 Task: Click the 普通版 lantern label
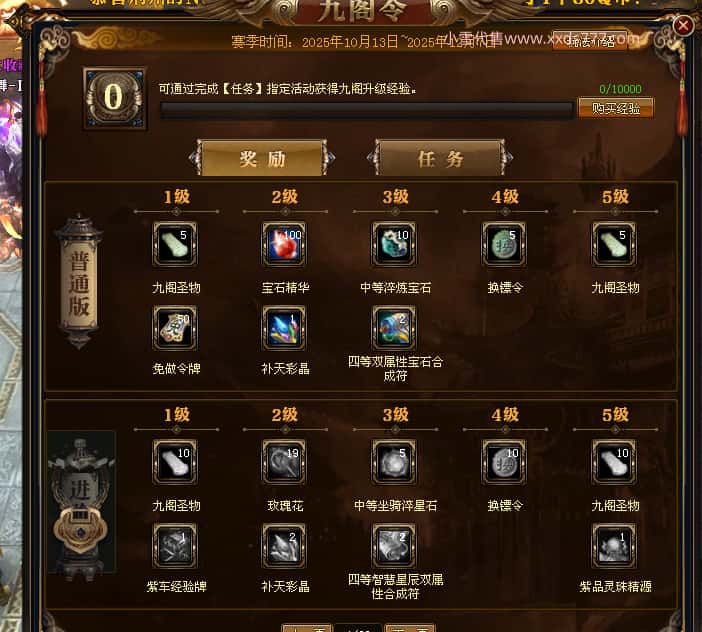pos(80,283)
